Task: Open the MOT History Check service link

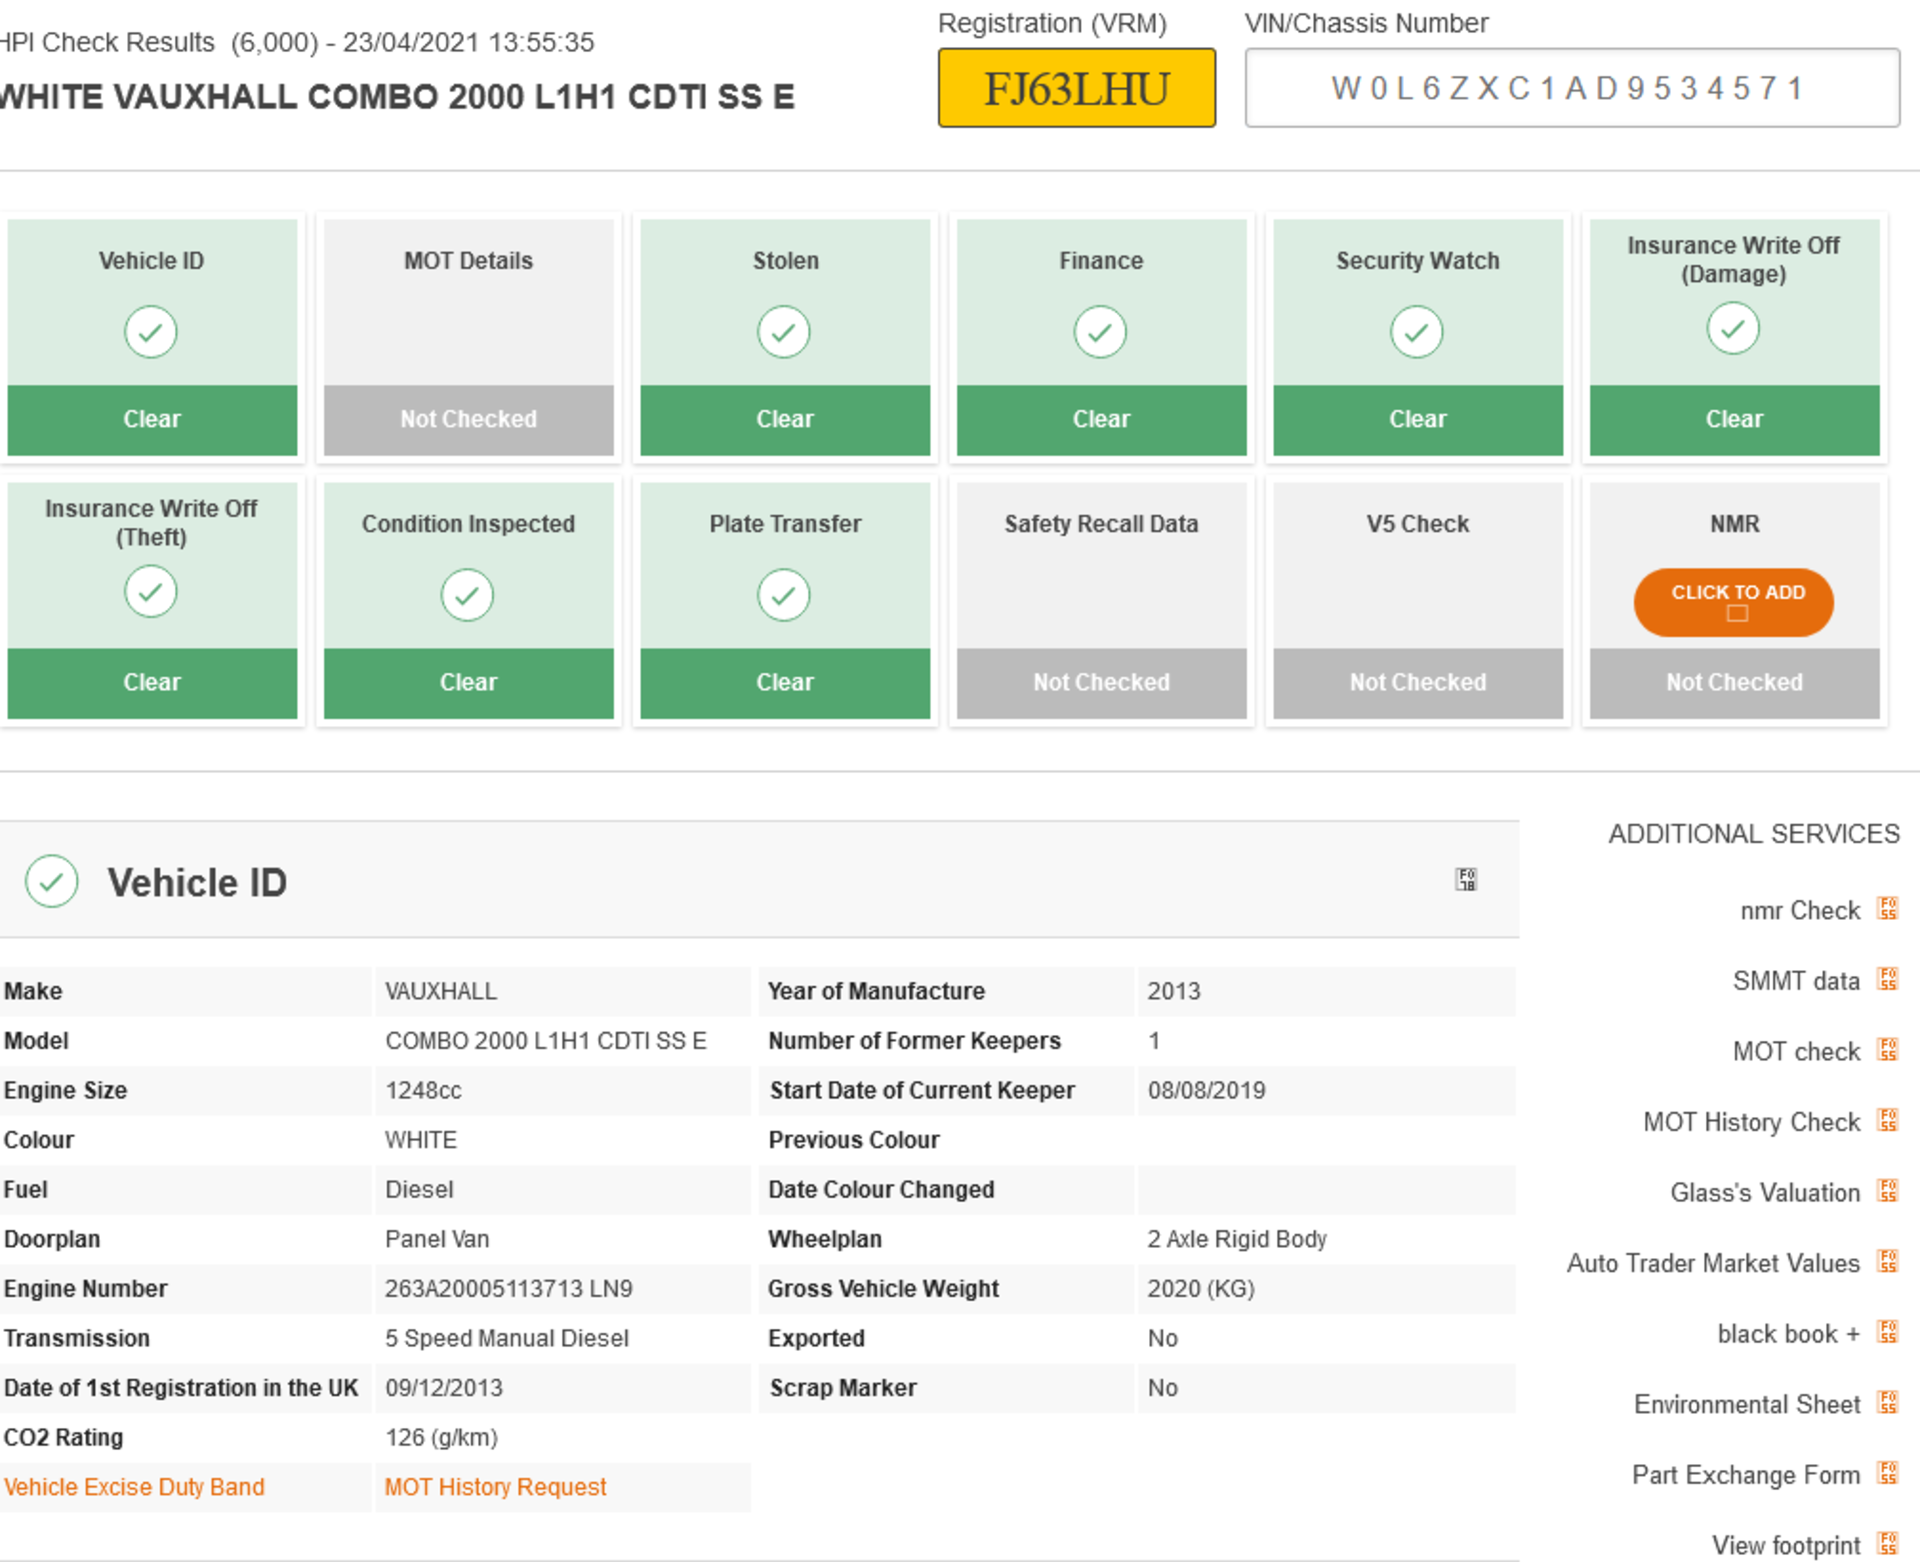Action: point(1751,1122)
